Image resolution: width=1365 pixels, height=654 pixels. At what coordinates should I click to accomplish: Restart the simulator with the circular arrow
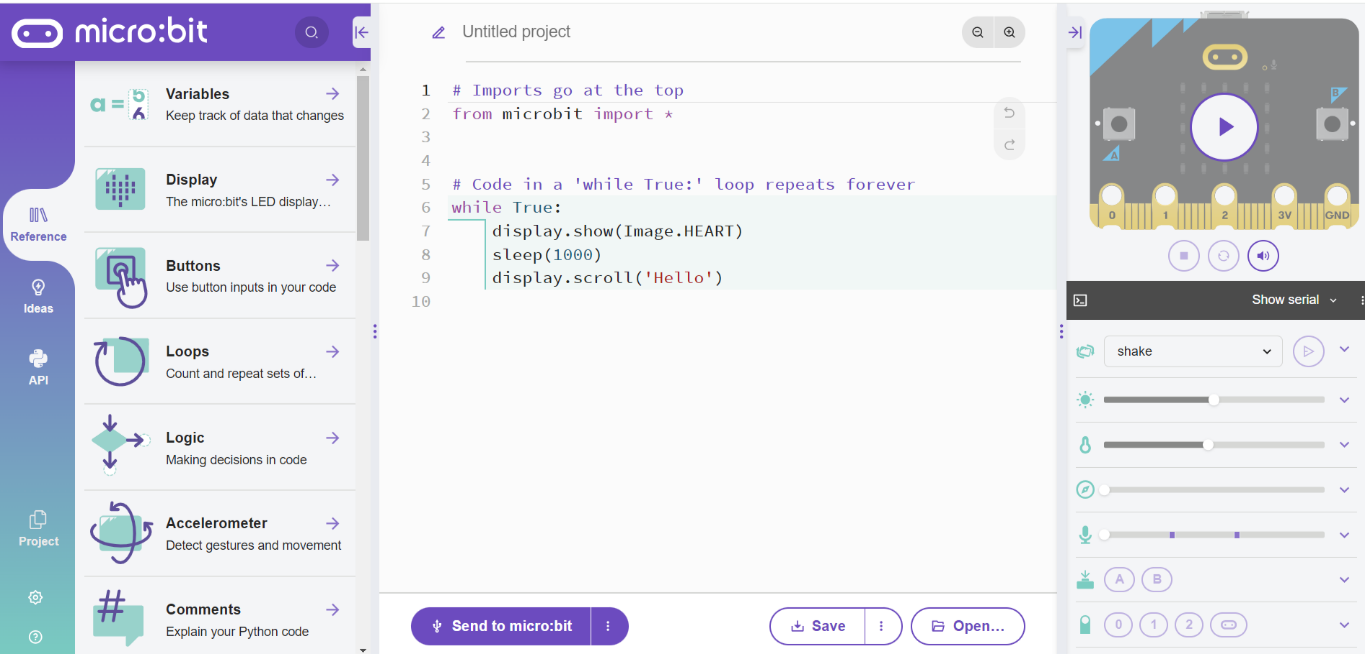[1223, 256]
